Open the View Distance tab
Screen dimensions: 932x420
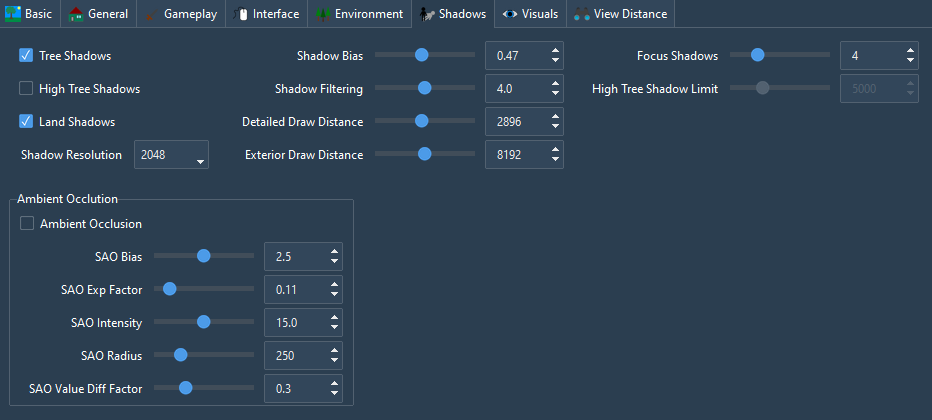[621, 14]
